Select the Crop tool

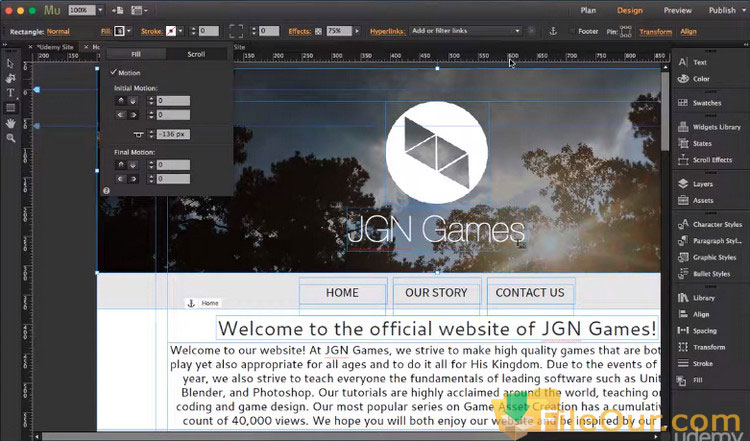point(10,78)
